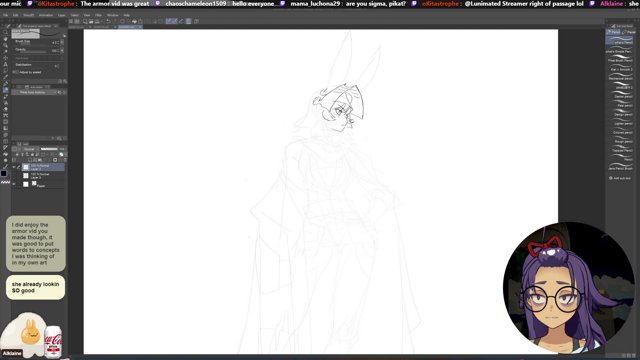Expand the Brush Size options stepper
The width and height of the screenshot is (640, 360).
click(62, 42)
